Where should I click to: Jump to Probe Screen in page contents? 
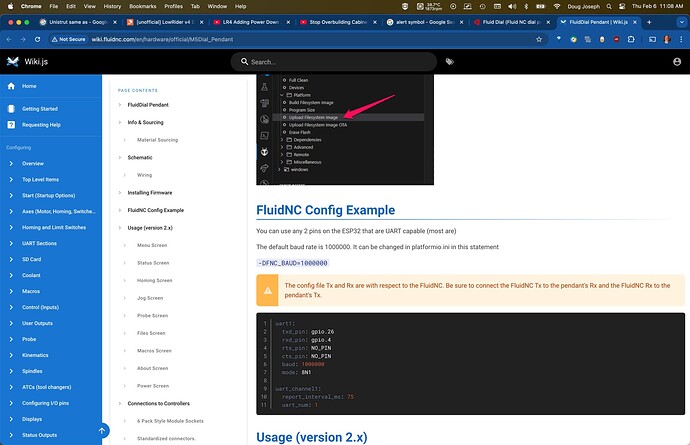pos(152,316)
